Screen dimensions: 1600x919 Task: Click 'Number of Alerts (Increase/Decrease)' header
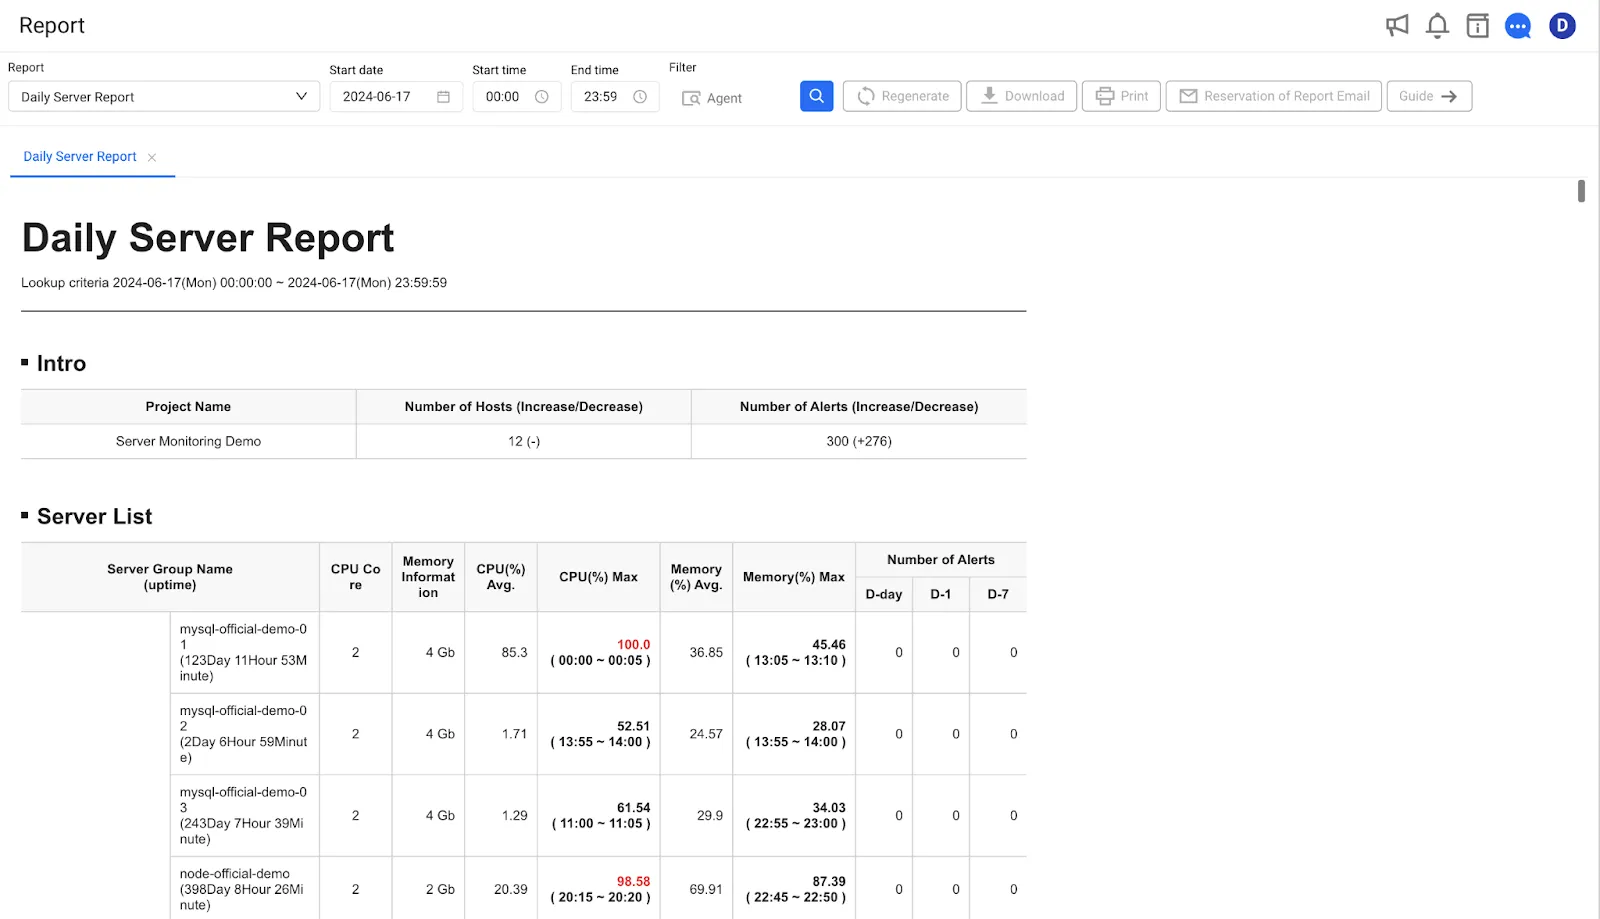pos(859,407)
